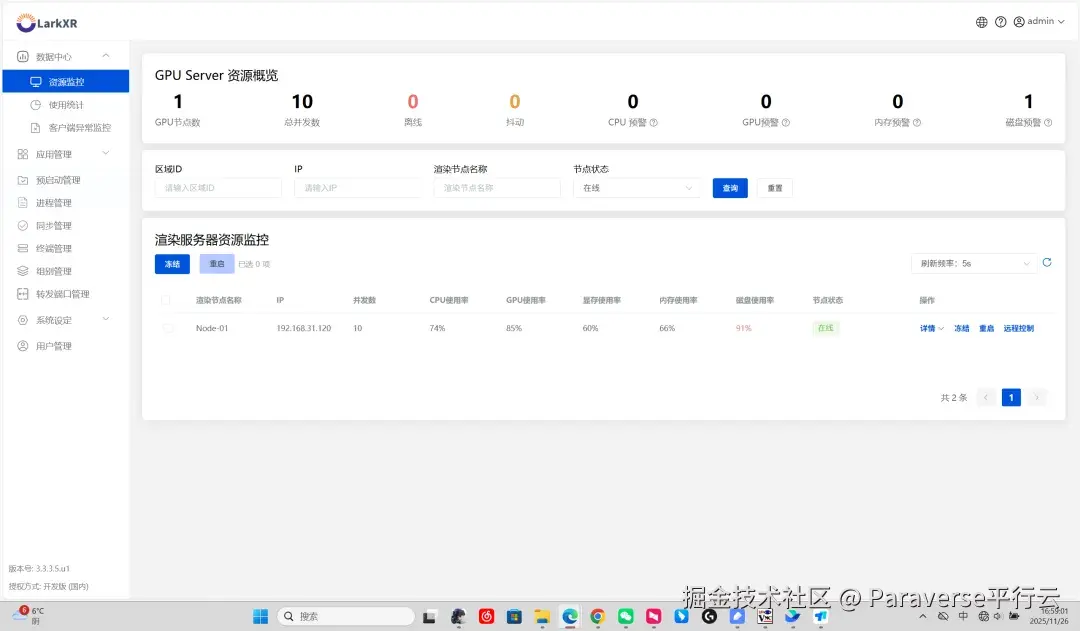
Task: Open the admin account dropdown
Action: (x=1039, y=21)
